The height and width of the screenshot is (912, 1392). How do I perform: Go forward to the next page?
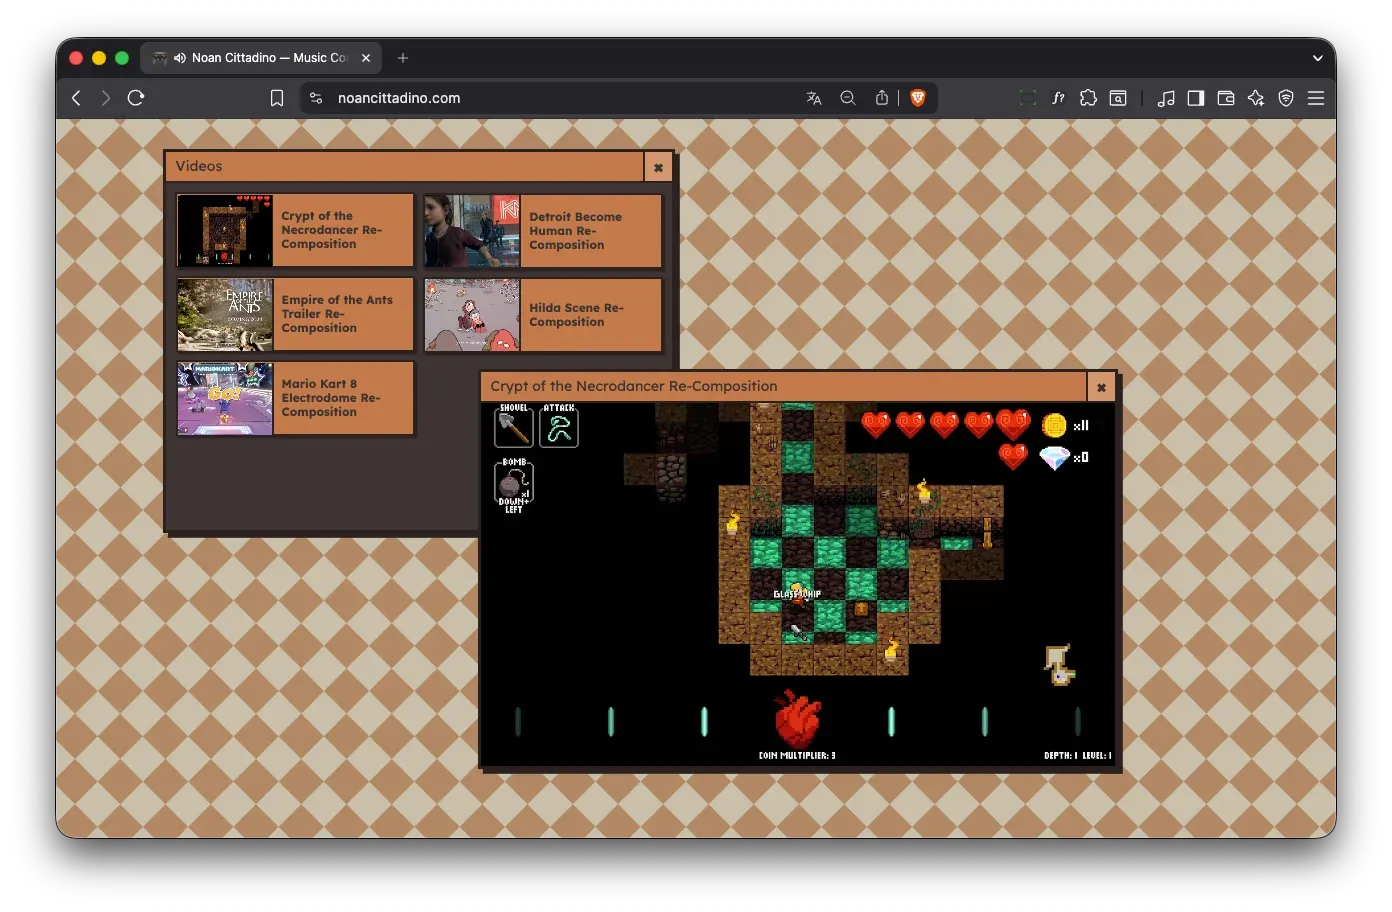click(105, 98)
